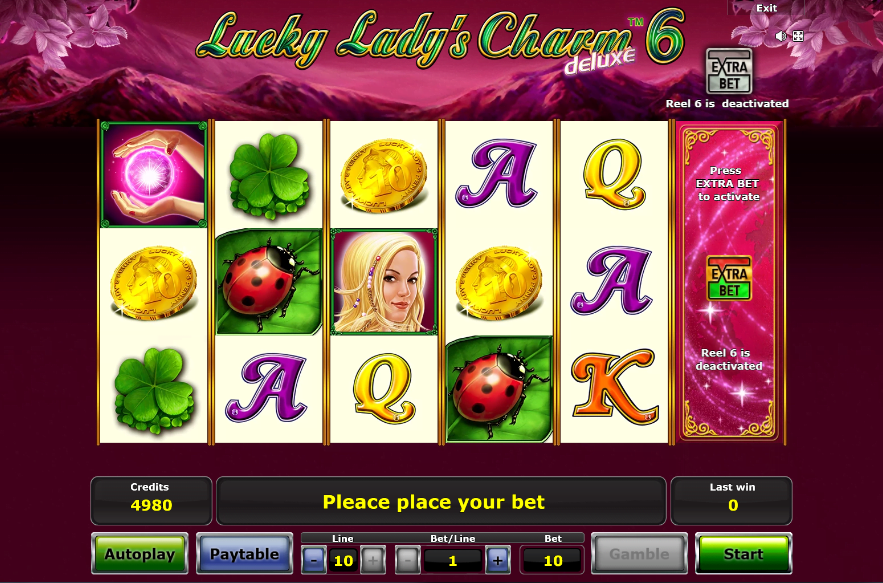This screenshot has width=883, height=583.
Task: Toggle the gray EXTRA BET icon at top
Action: click(x=729, y=72)
